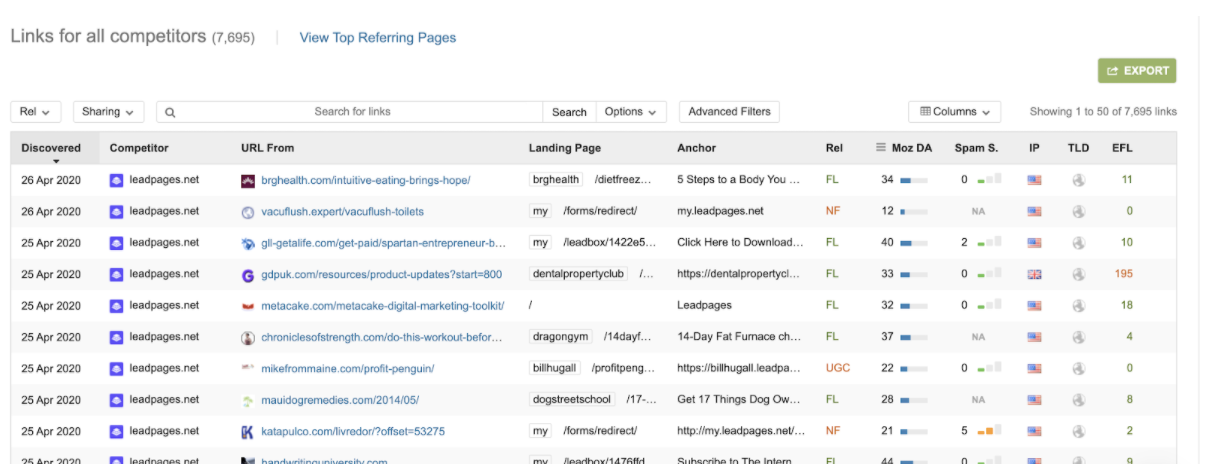The width and height of the screenshot is (1208, 473).
Task: Click UK flag in gdpuk row
Action: (1034, 275)
